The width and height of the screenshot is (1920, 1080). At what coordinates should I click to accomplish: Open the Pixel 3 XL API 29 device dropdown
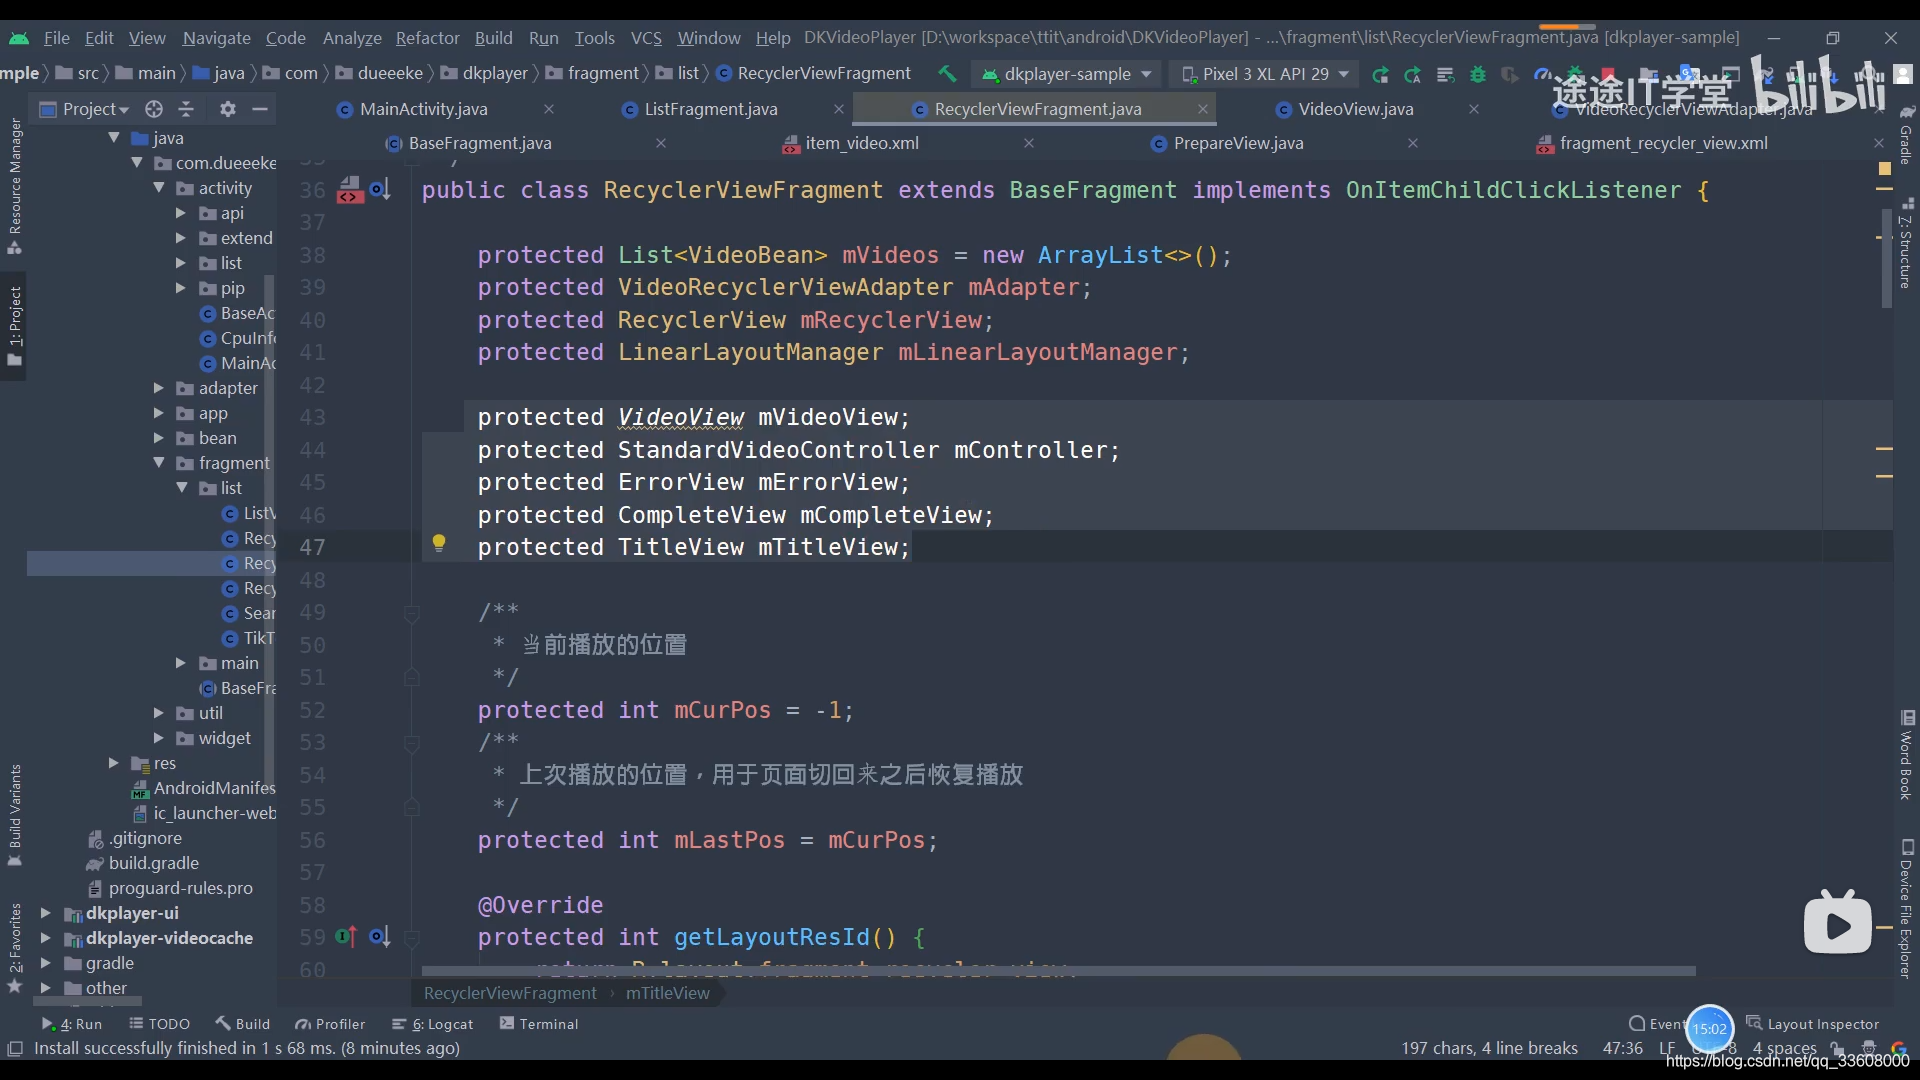coord(1264,74)
